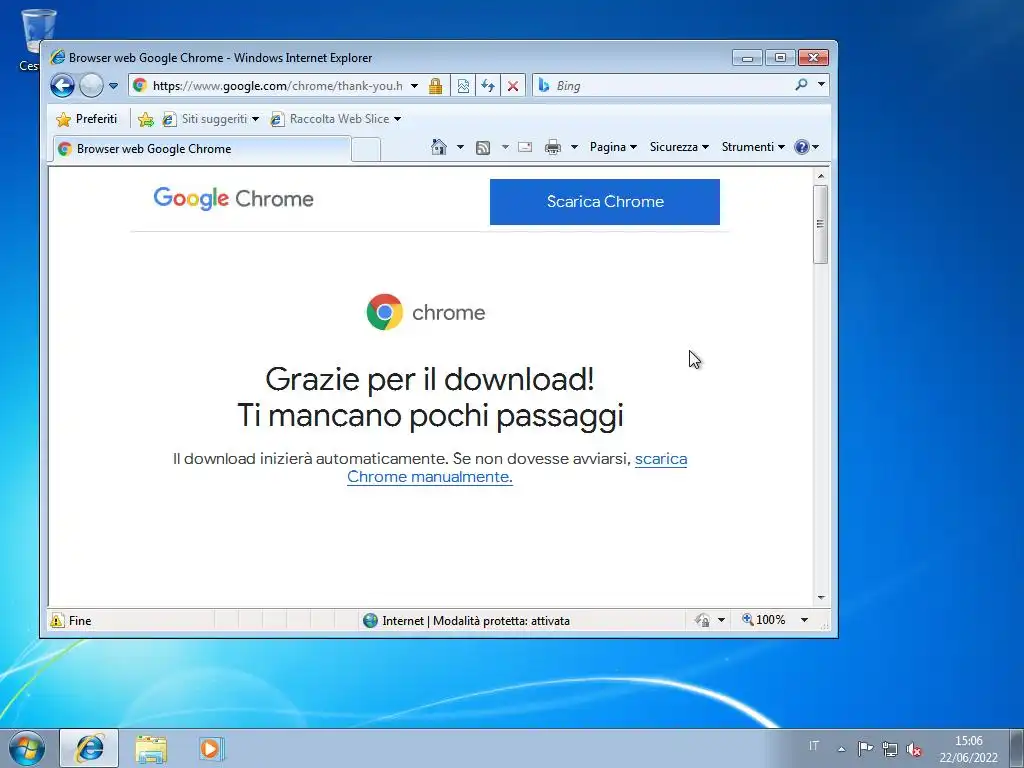Open the recent pages dropdown arrow

click(x=113, y=86)
